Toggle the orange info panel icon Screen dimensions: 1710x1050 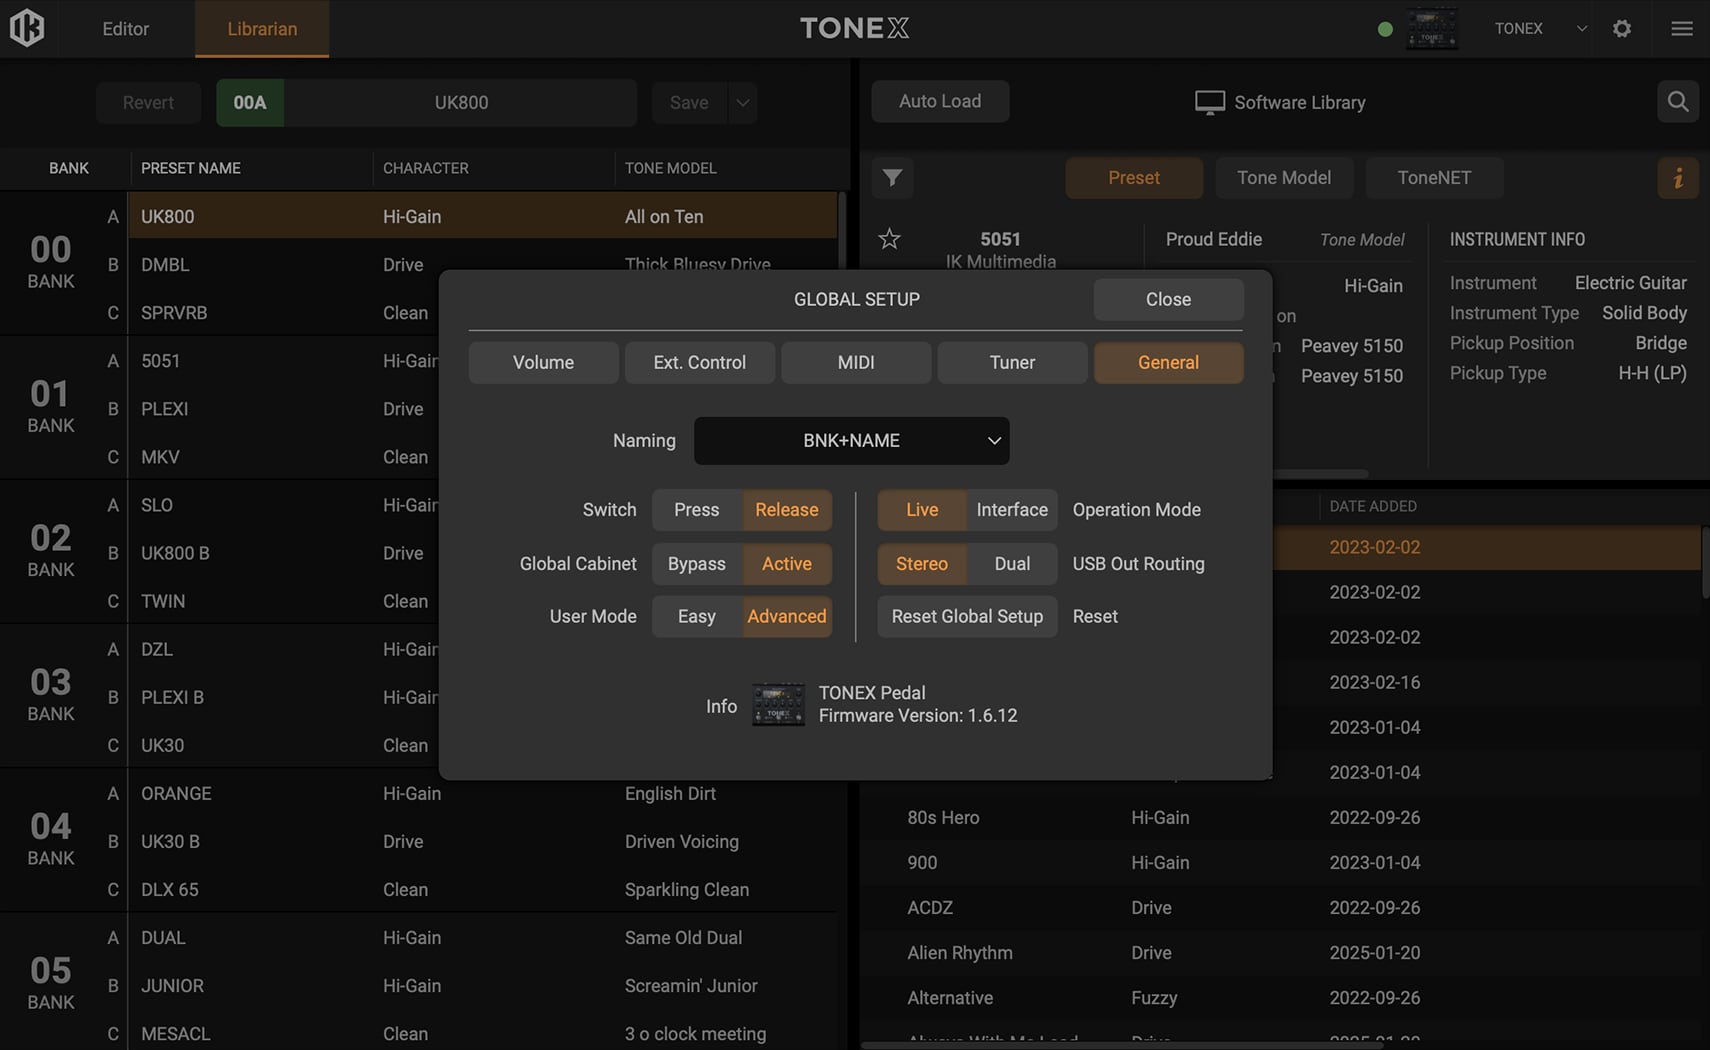coord(1677,178)
